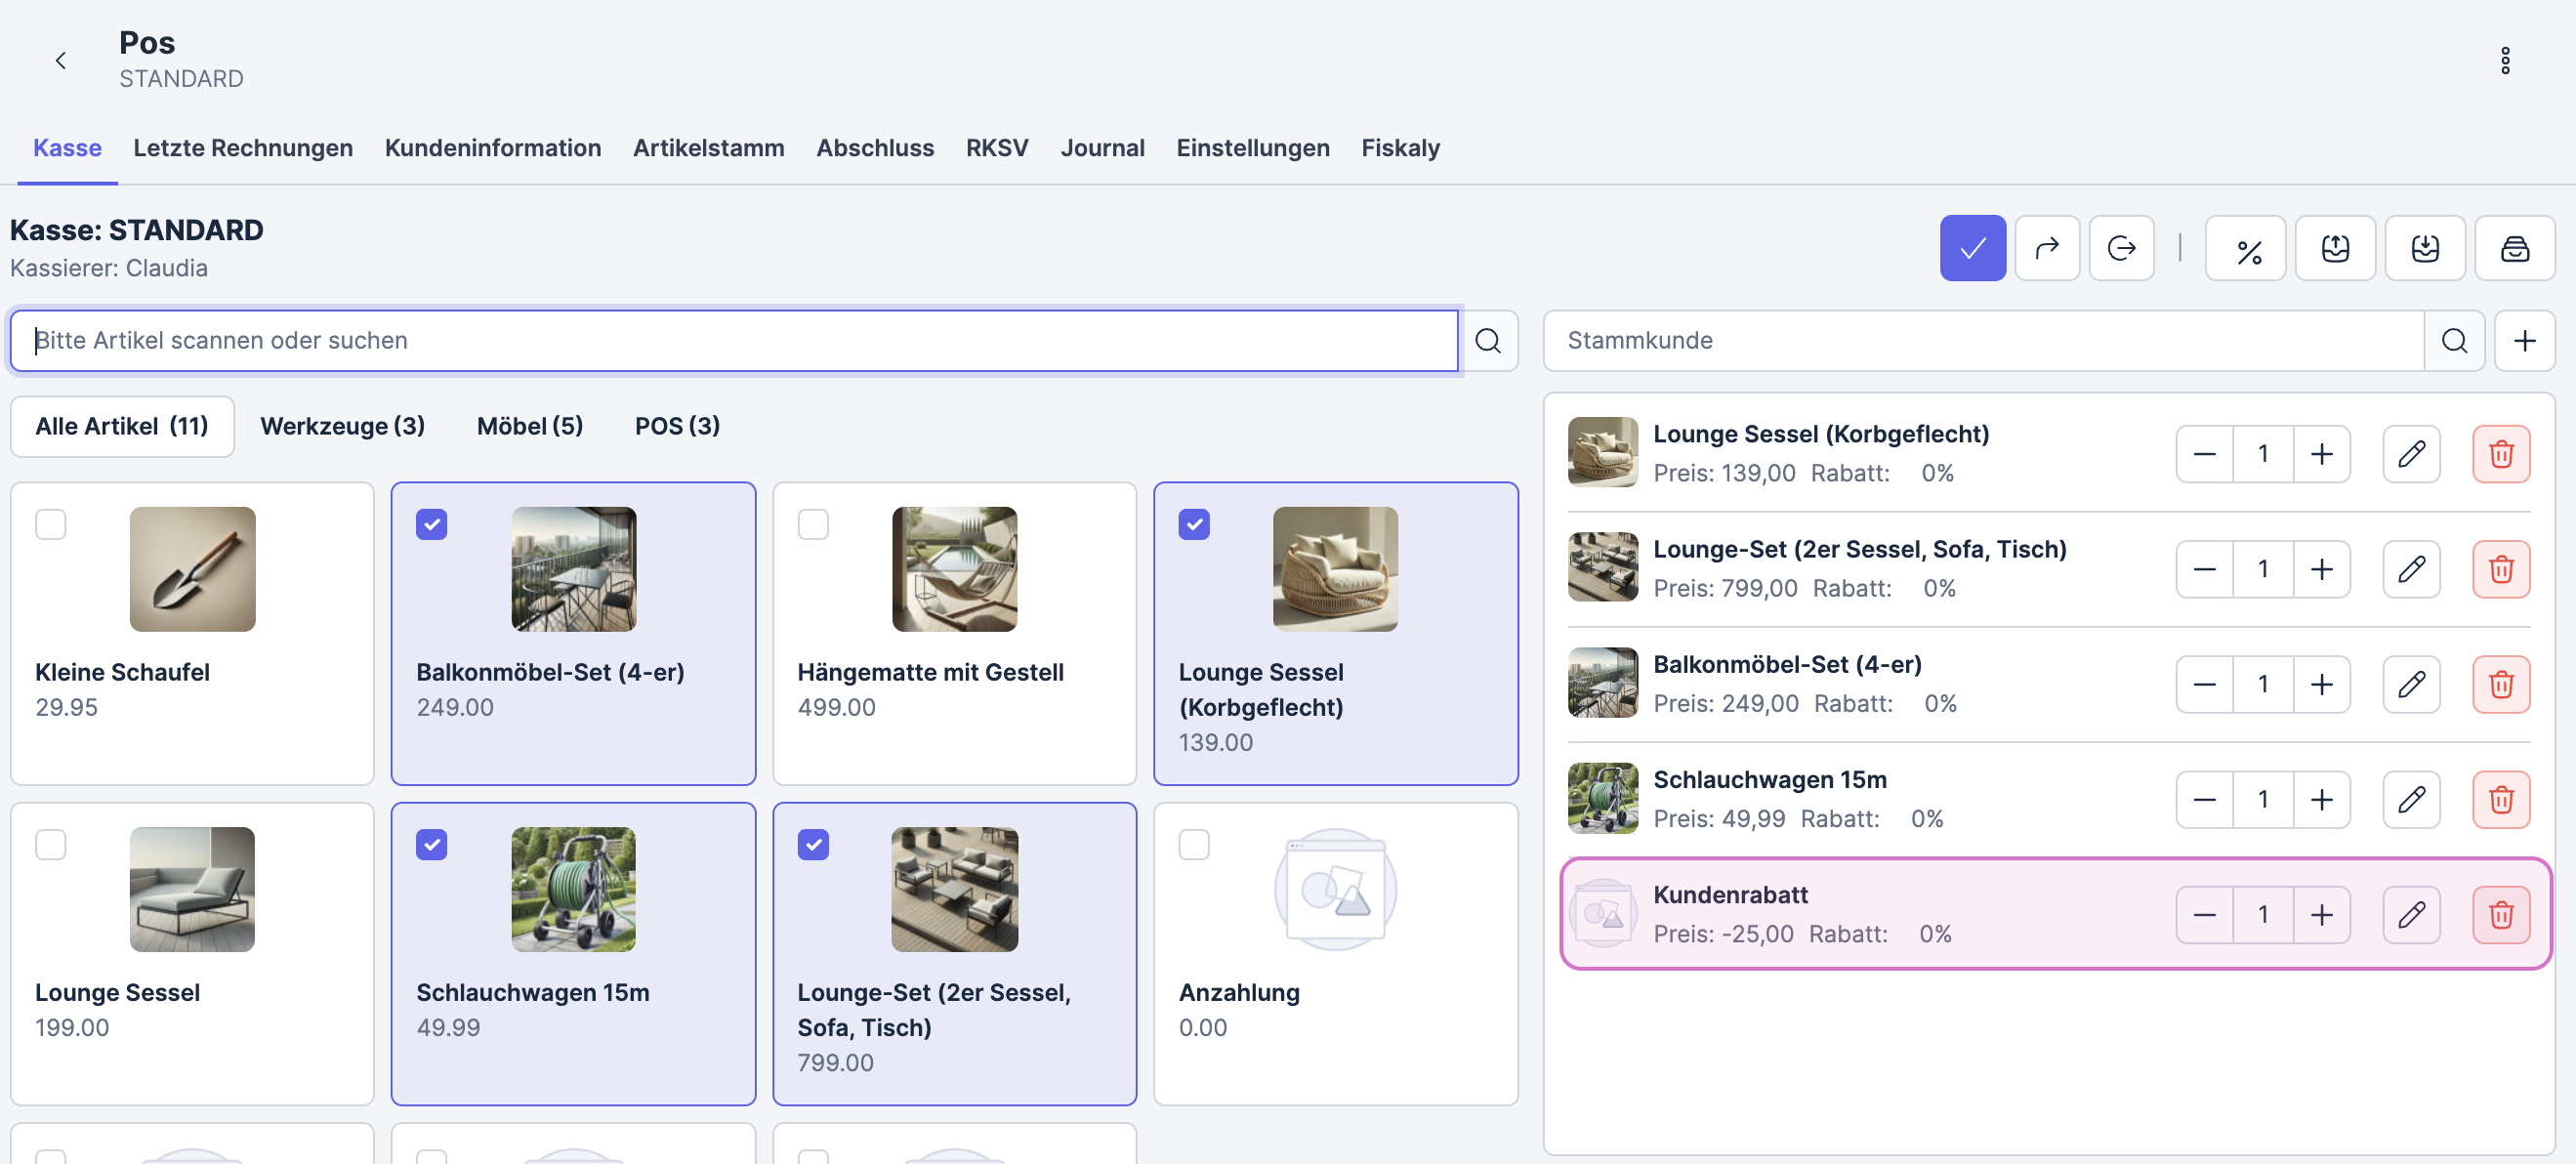The width and height of the screenshot is (2576, 1164).
Task: Edit the Schlauchwagen 15m cart line
Action: tap(2410, 799)
